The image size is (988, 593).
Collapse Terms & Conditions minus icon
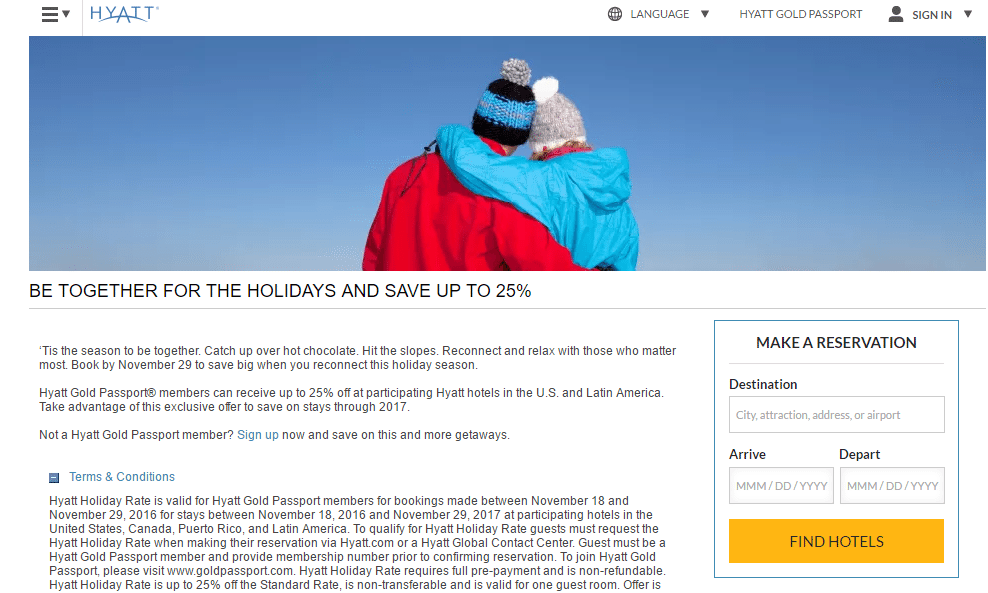pos(54,478)
